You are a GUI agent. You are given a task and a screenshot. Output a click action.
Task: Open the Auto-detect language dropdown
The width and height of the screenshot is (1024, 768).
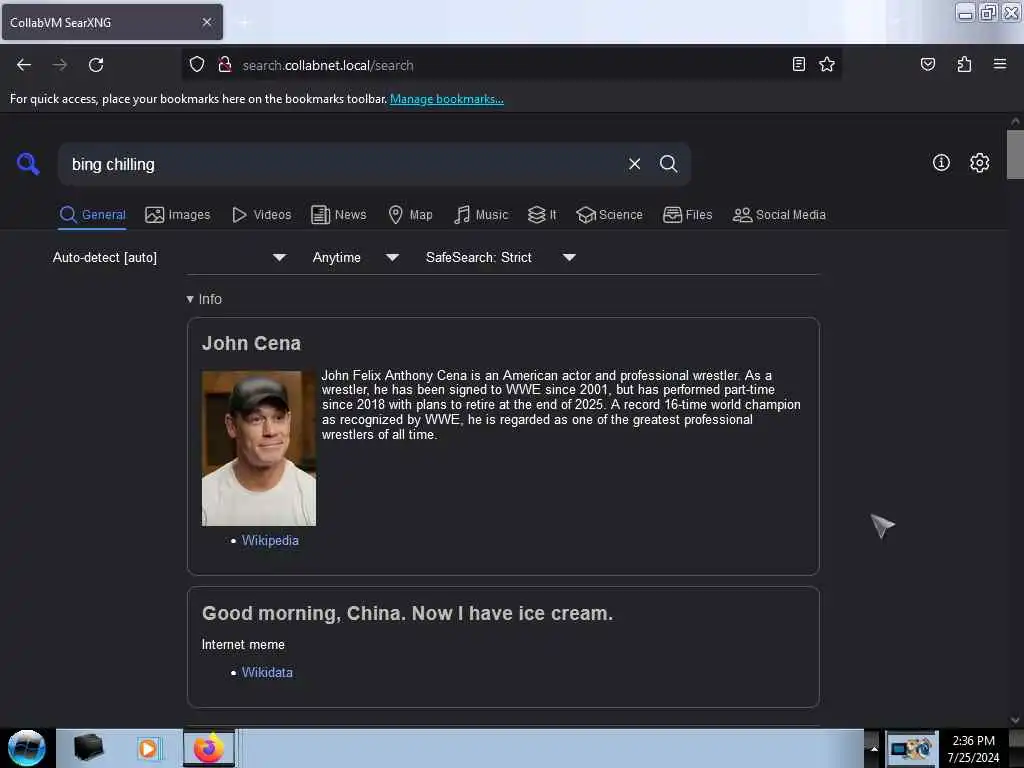[169, 257]
